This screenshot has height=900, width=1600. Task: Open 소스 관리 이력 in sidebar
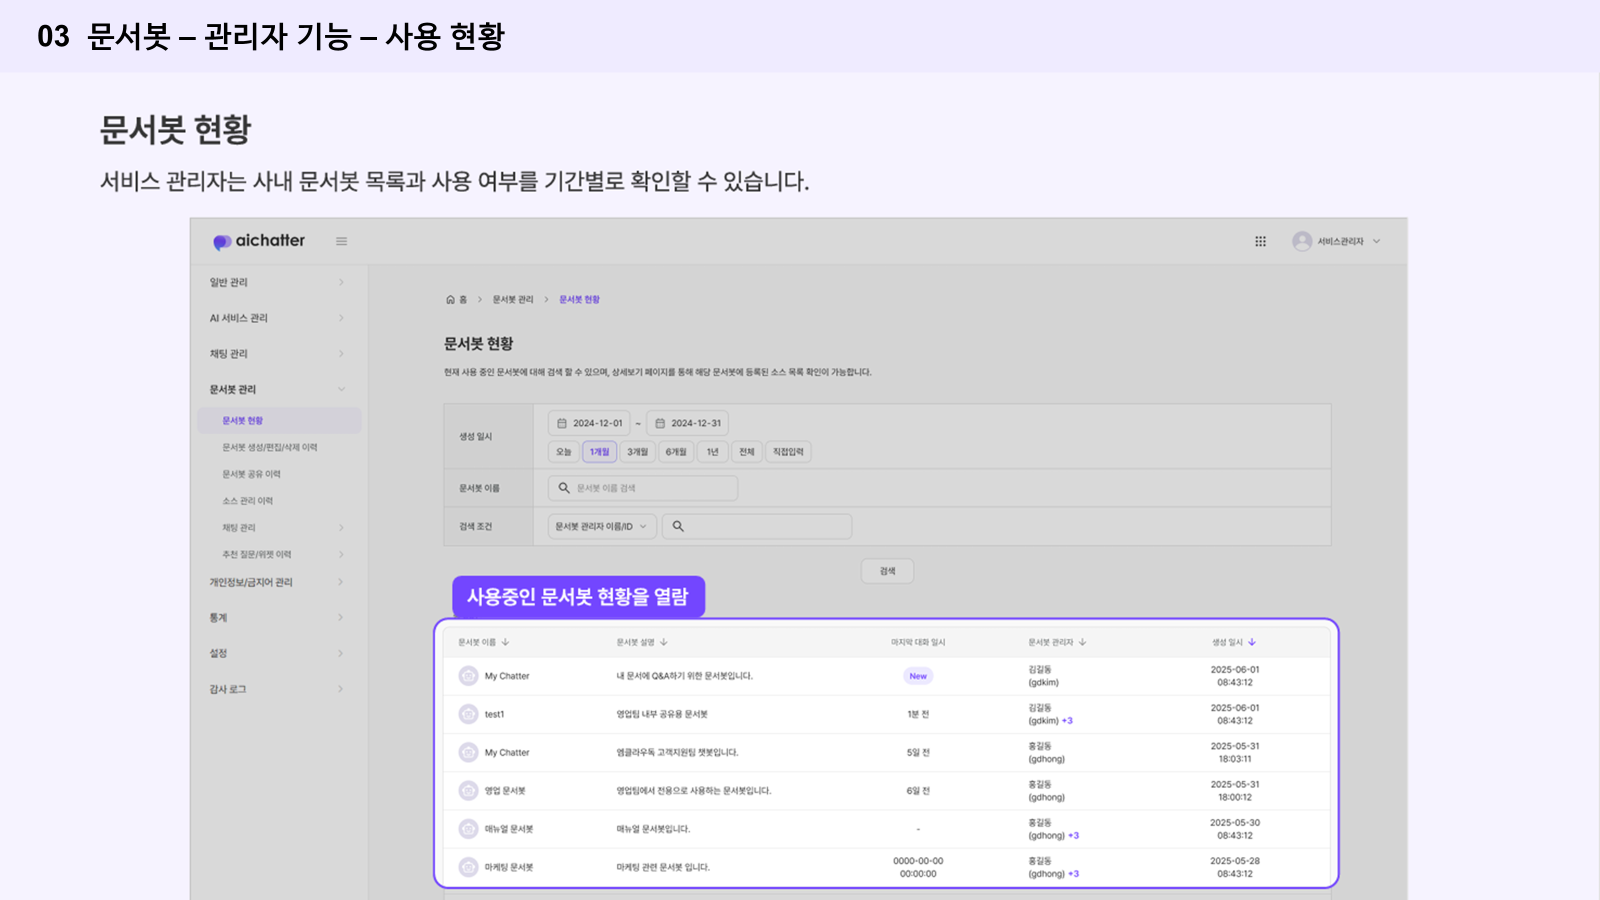pyautogui.click(x=247, y=501)
